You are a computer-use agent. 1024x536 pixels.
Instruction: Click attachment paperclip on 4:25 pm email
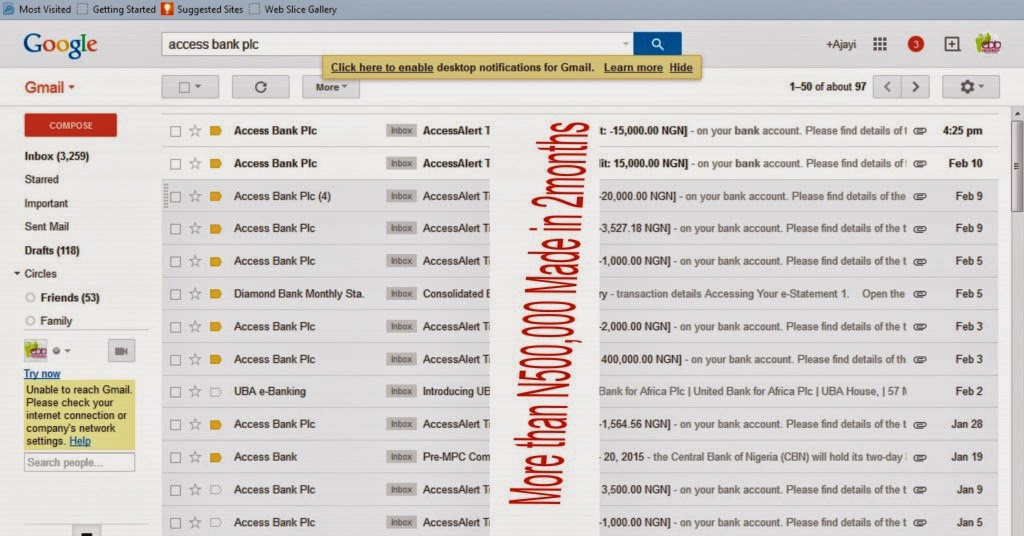click(920, 131)
